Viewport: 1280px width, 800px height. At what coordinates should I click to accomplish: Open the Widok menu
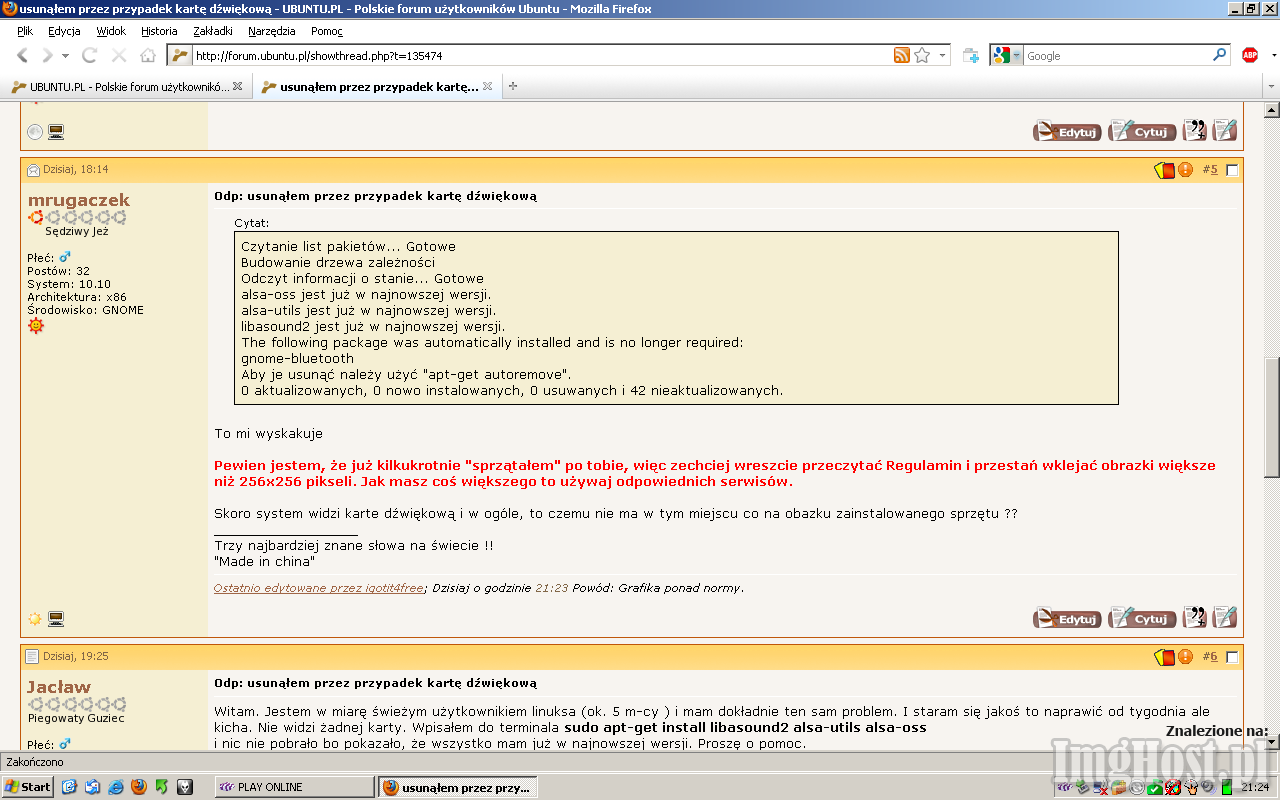point(111,31)
